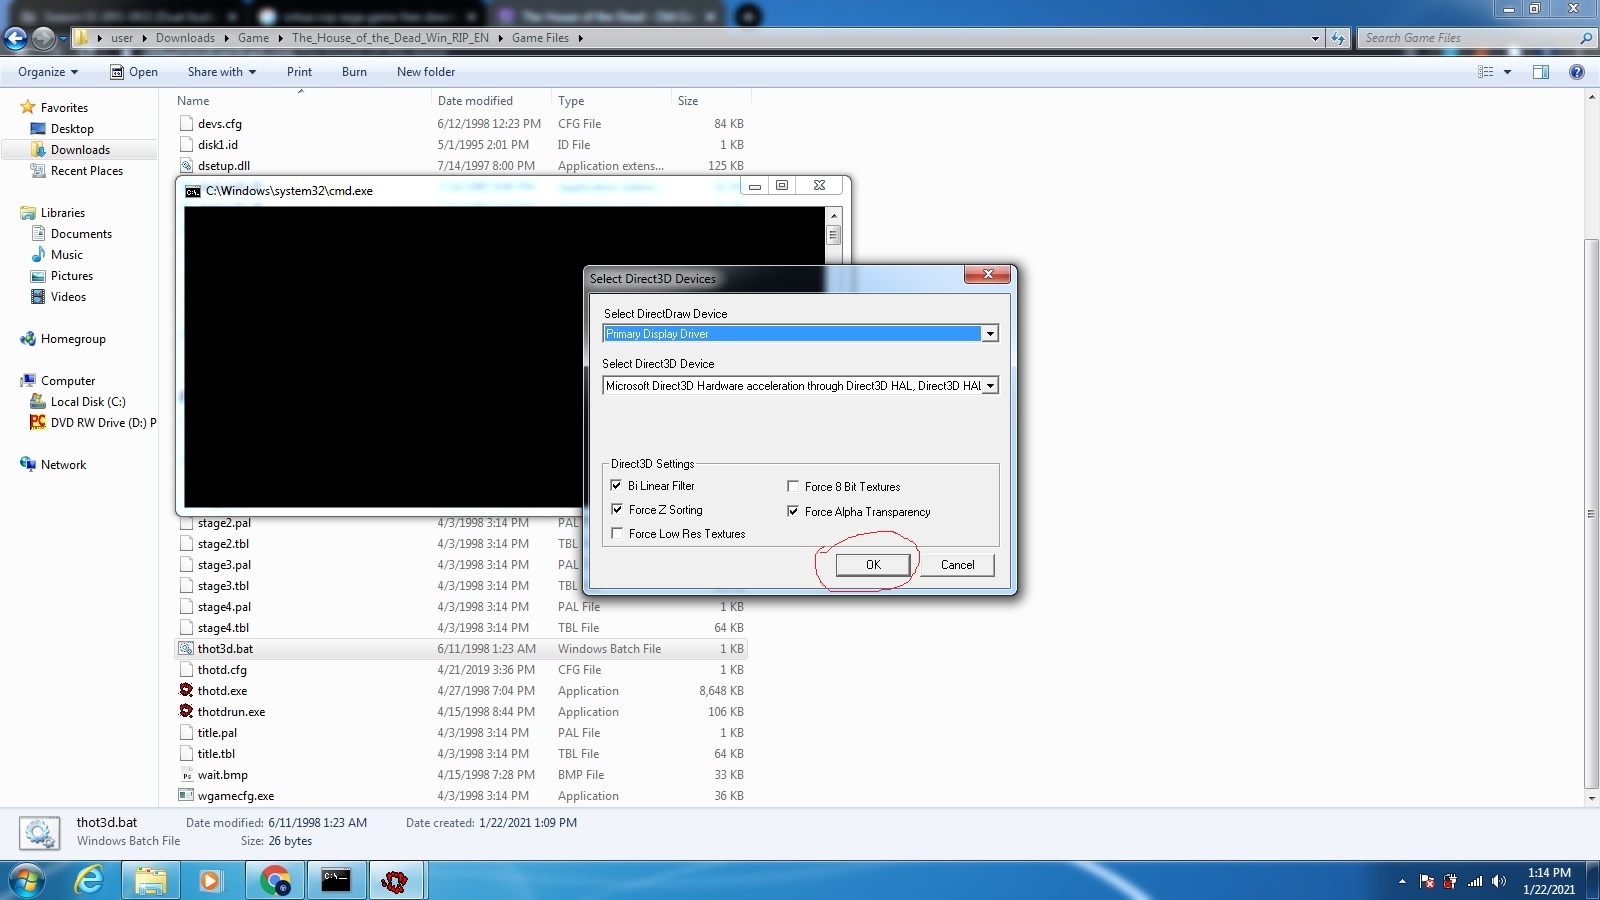Viewport: 1600px width, 900px height.
Task: Click the Explorer Back button
Action: coord(15,38)
